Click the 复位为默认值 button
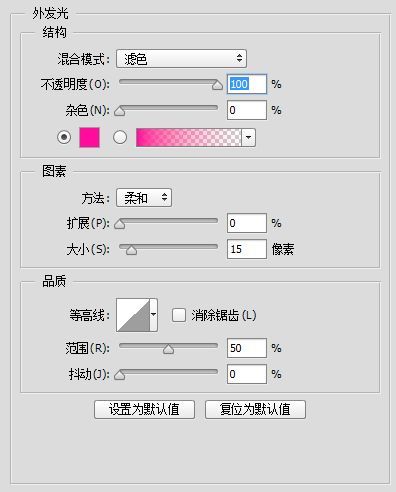 coord(255,409)
